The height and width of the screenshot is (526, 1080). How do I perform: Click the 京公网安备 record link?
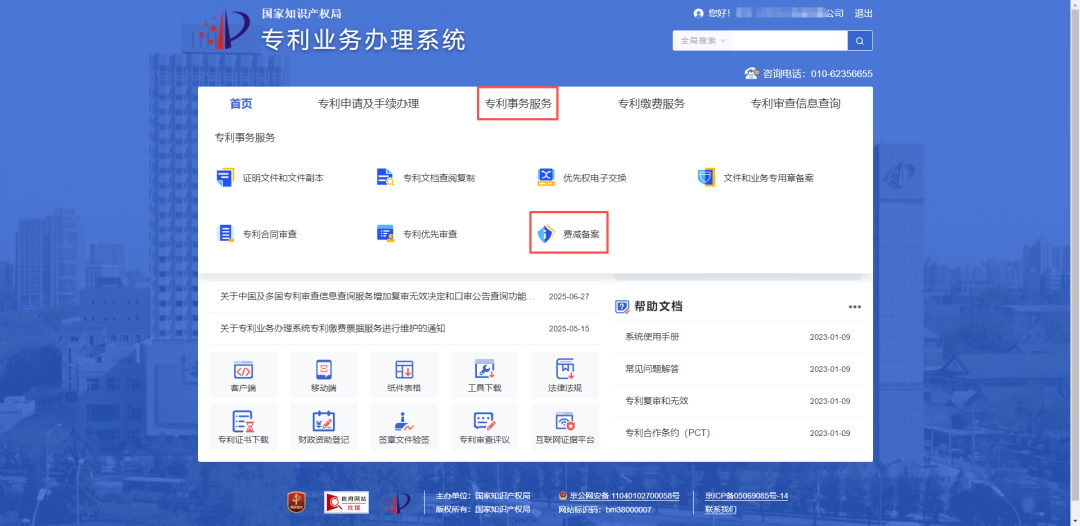(x=625, y=496)
